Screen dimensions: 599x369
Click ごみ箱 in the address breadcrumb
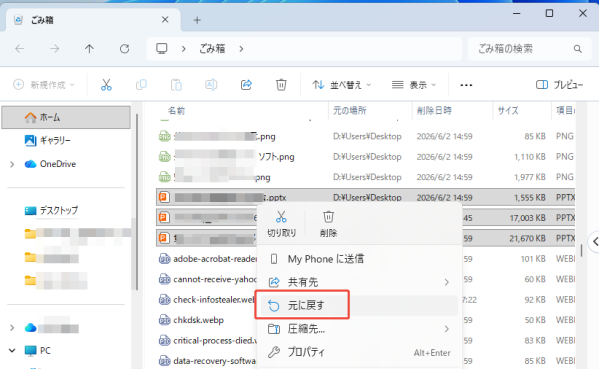pos(212,49)
